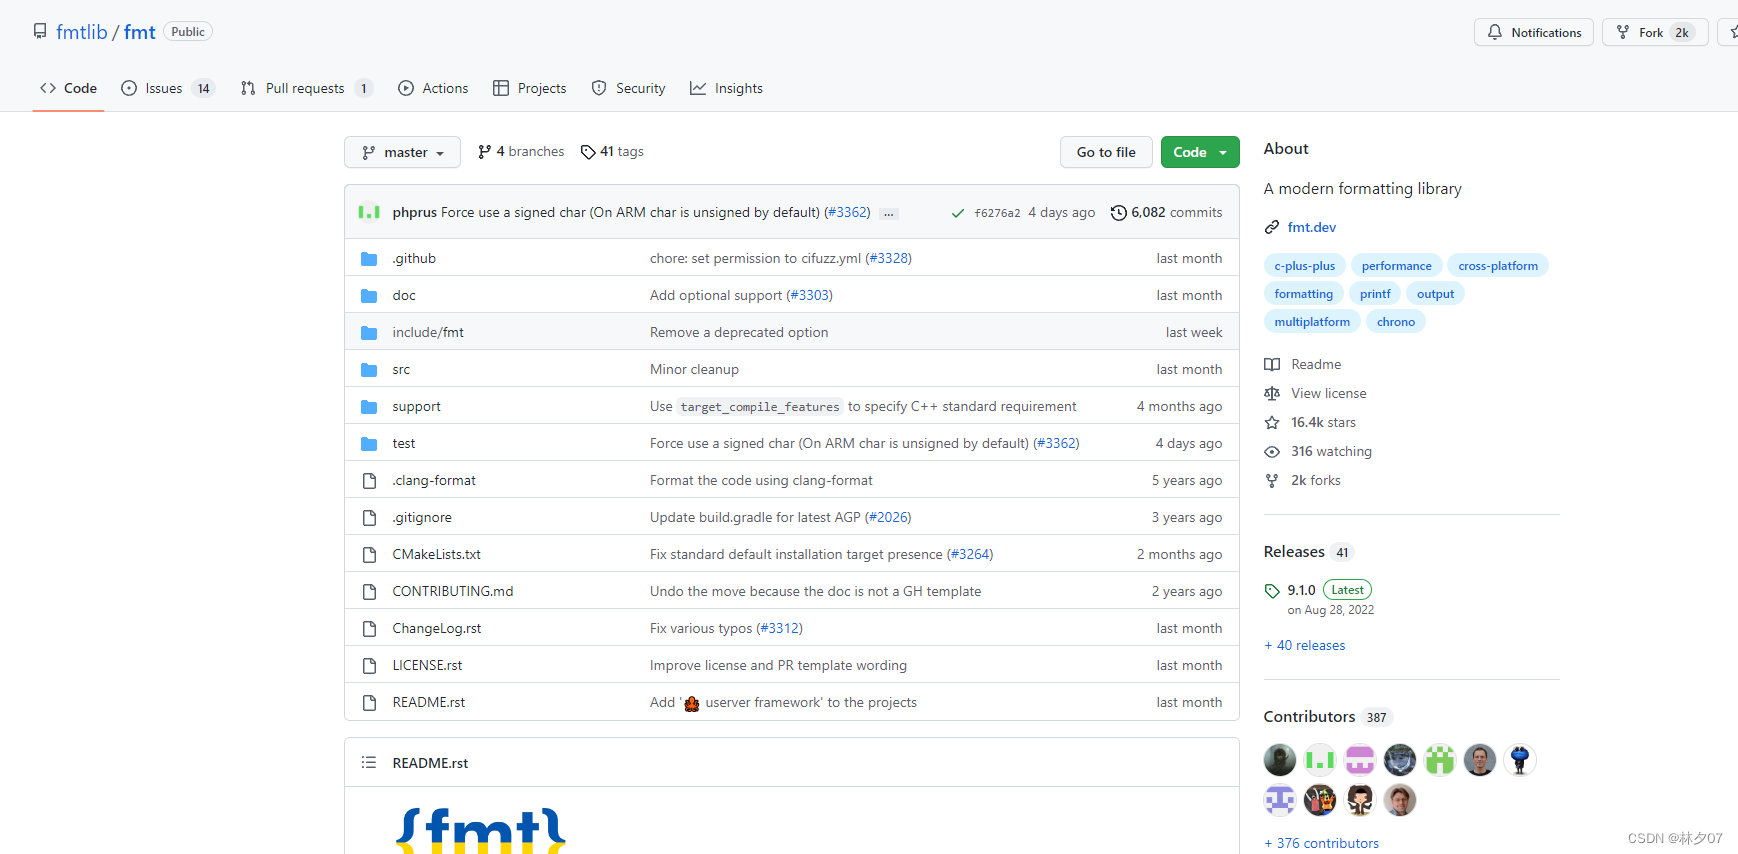The width and height of the screenshot is (1738, 854).
Task: Click the book icon next to Readme
Action: click(1272, 364)
